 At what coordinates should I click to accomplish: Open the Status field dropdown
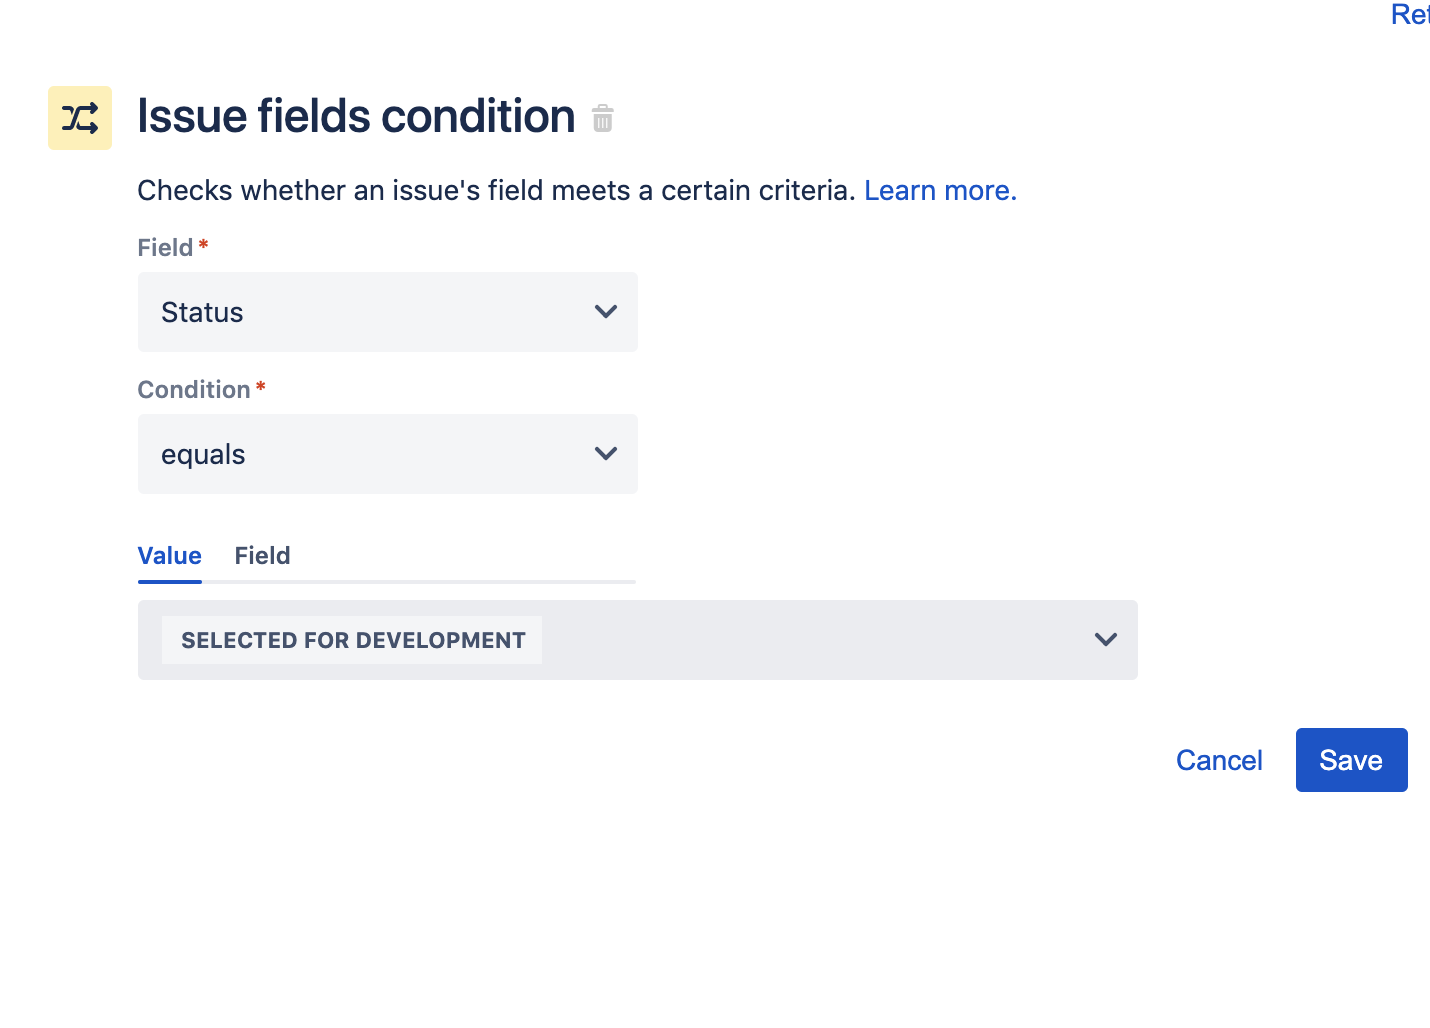387,312
